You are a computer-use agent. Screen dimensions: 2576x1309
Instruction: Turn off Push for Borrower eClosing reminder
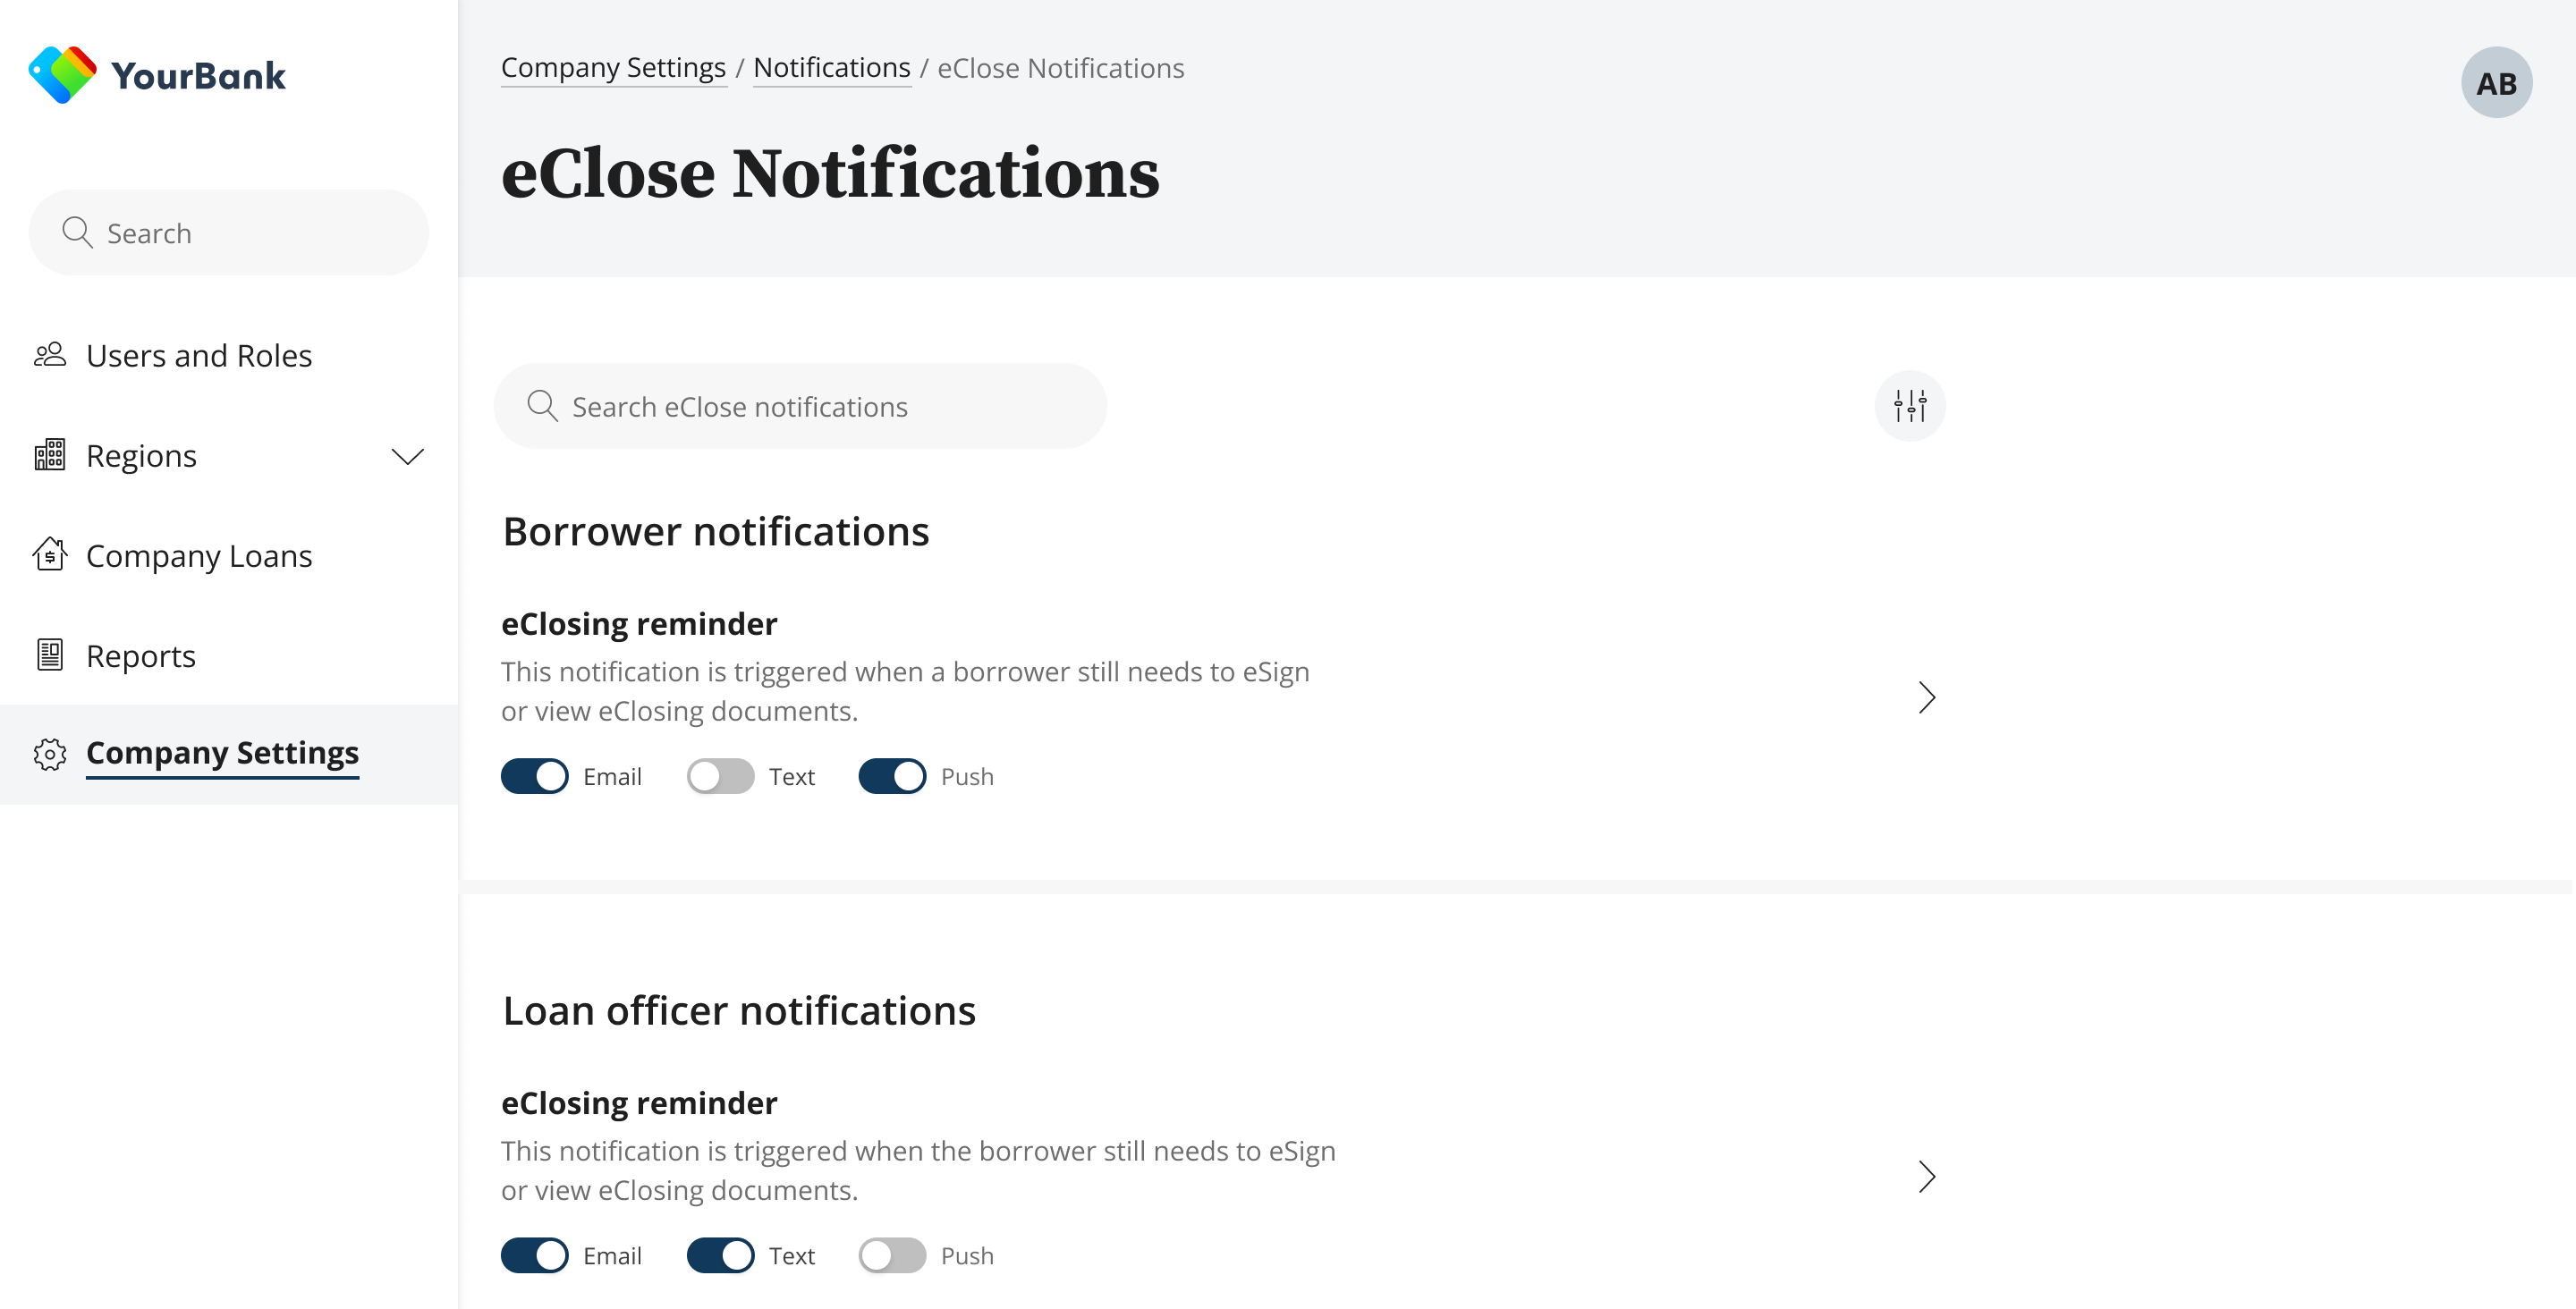click(x=892, y=776)
